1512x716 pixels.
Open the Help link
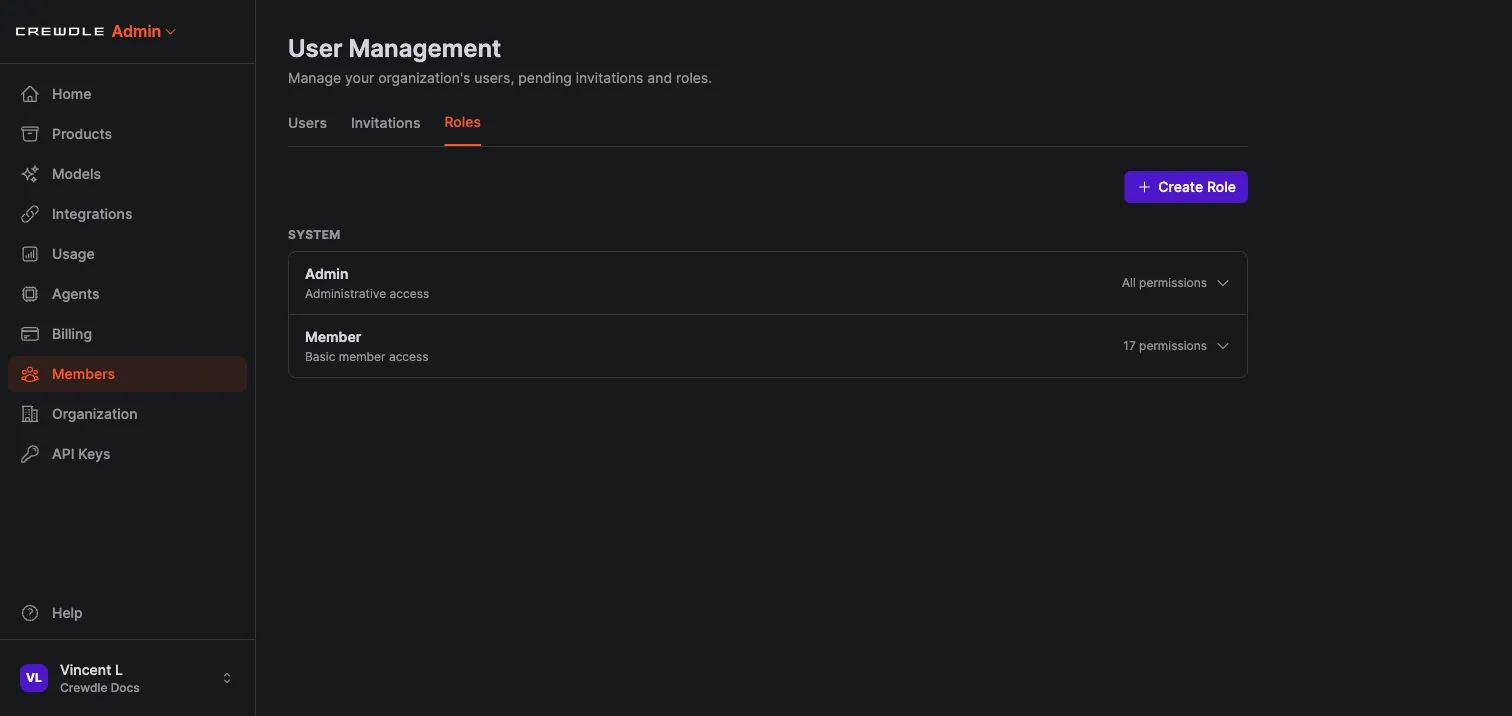pos(127,613)
